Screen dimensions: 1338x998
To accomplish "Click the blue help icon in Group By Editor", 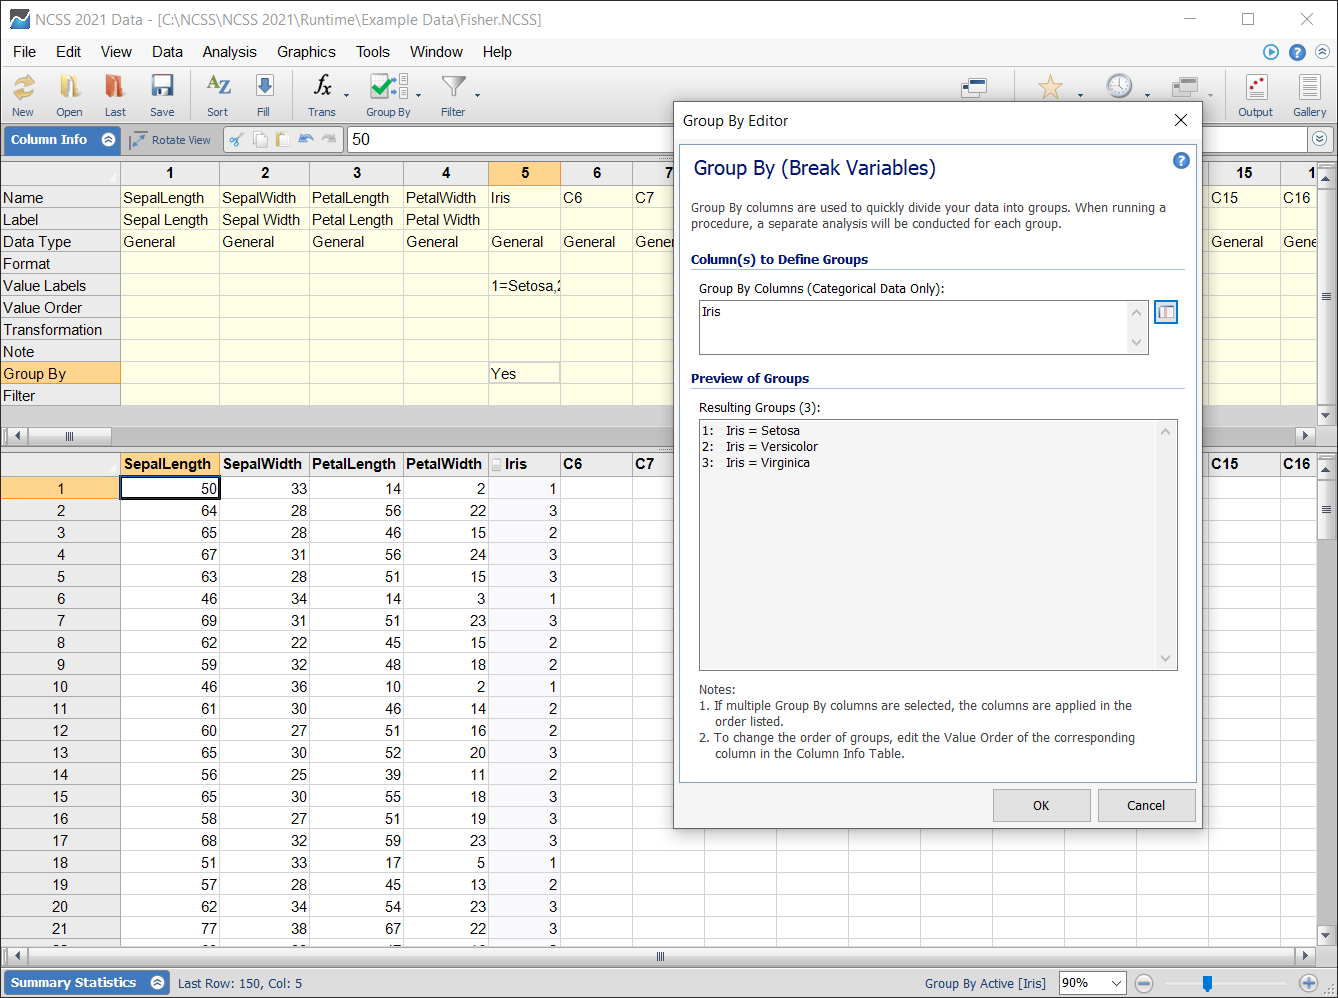I will point(1180,160).
